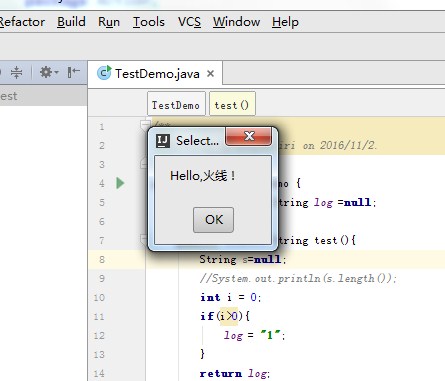This screenshot has width=445, height=381.
Task: Open the Help menu
Action: click(x=285, y=22)
